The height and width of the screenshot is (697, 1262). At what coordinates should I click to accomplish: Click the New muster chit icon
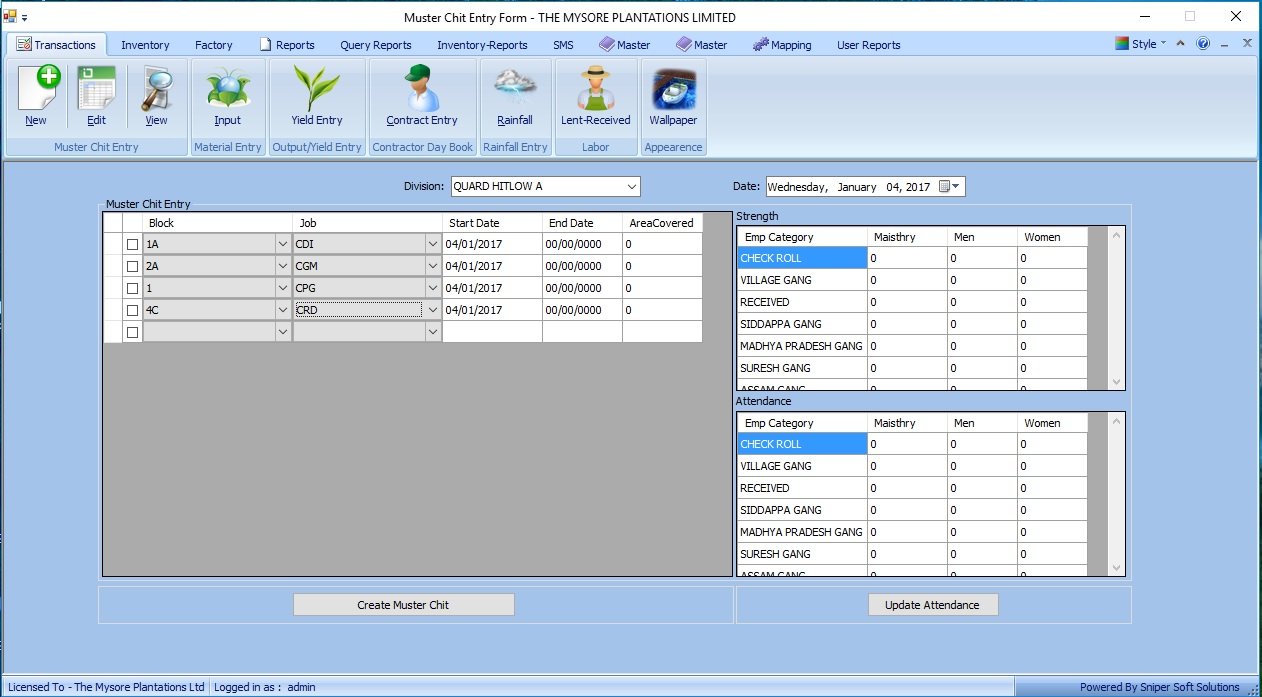click(x=37, y=90)
